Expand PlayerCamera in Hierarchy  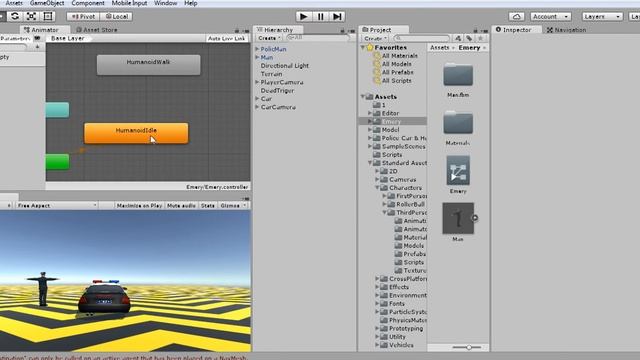pyautogui.click(x=257, y=82)
